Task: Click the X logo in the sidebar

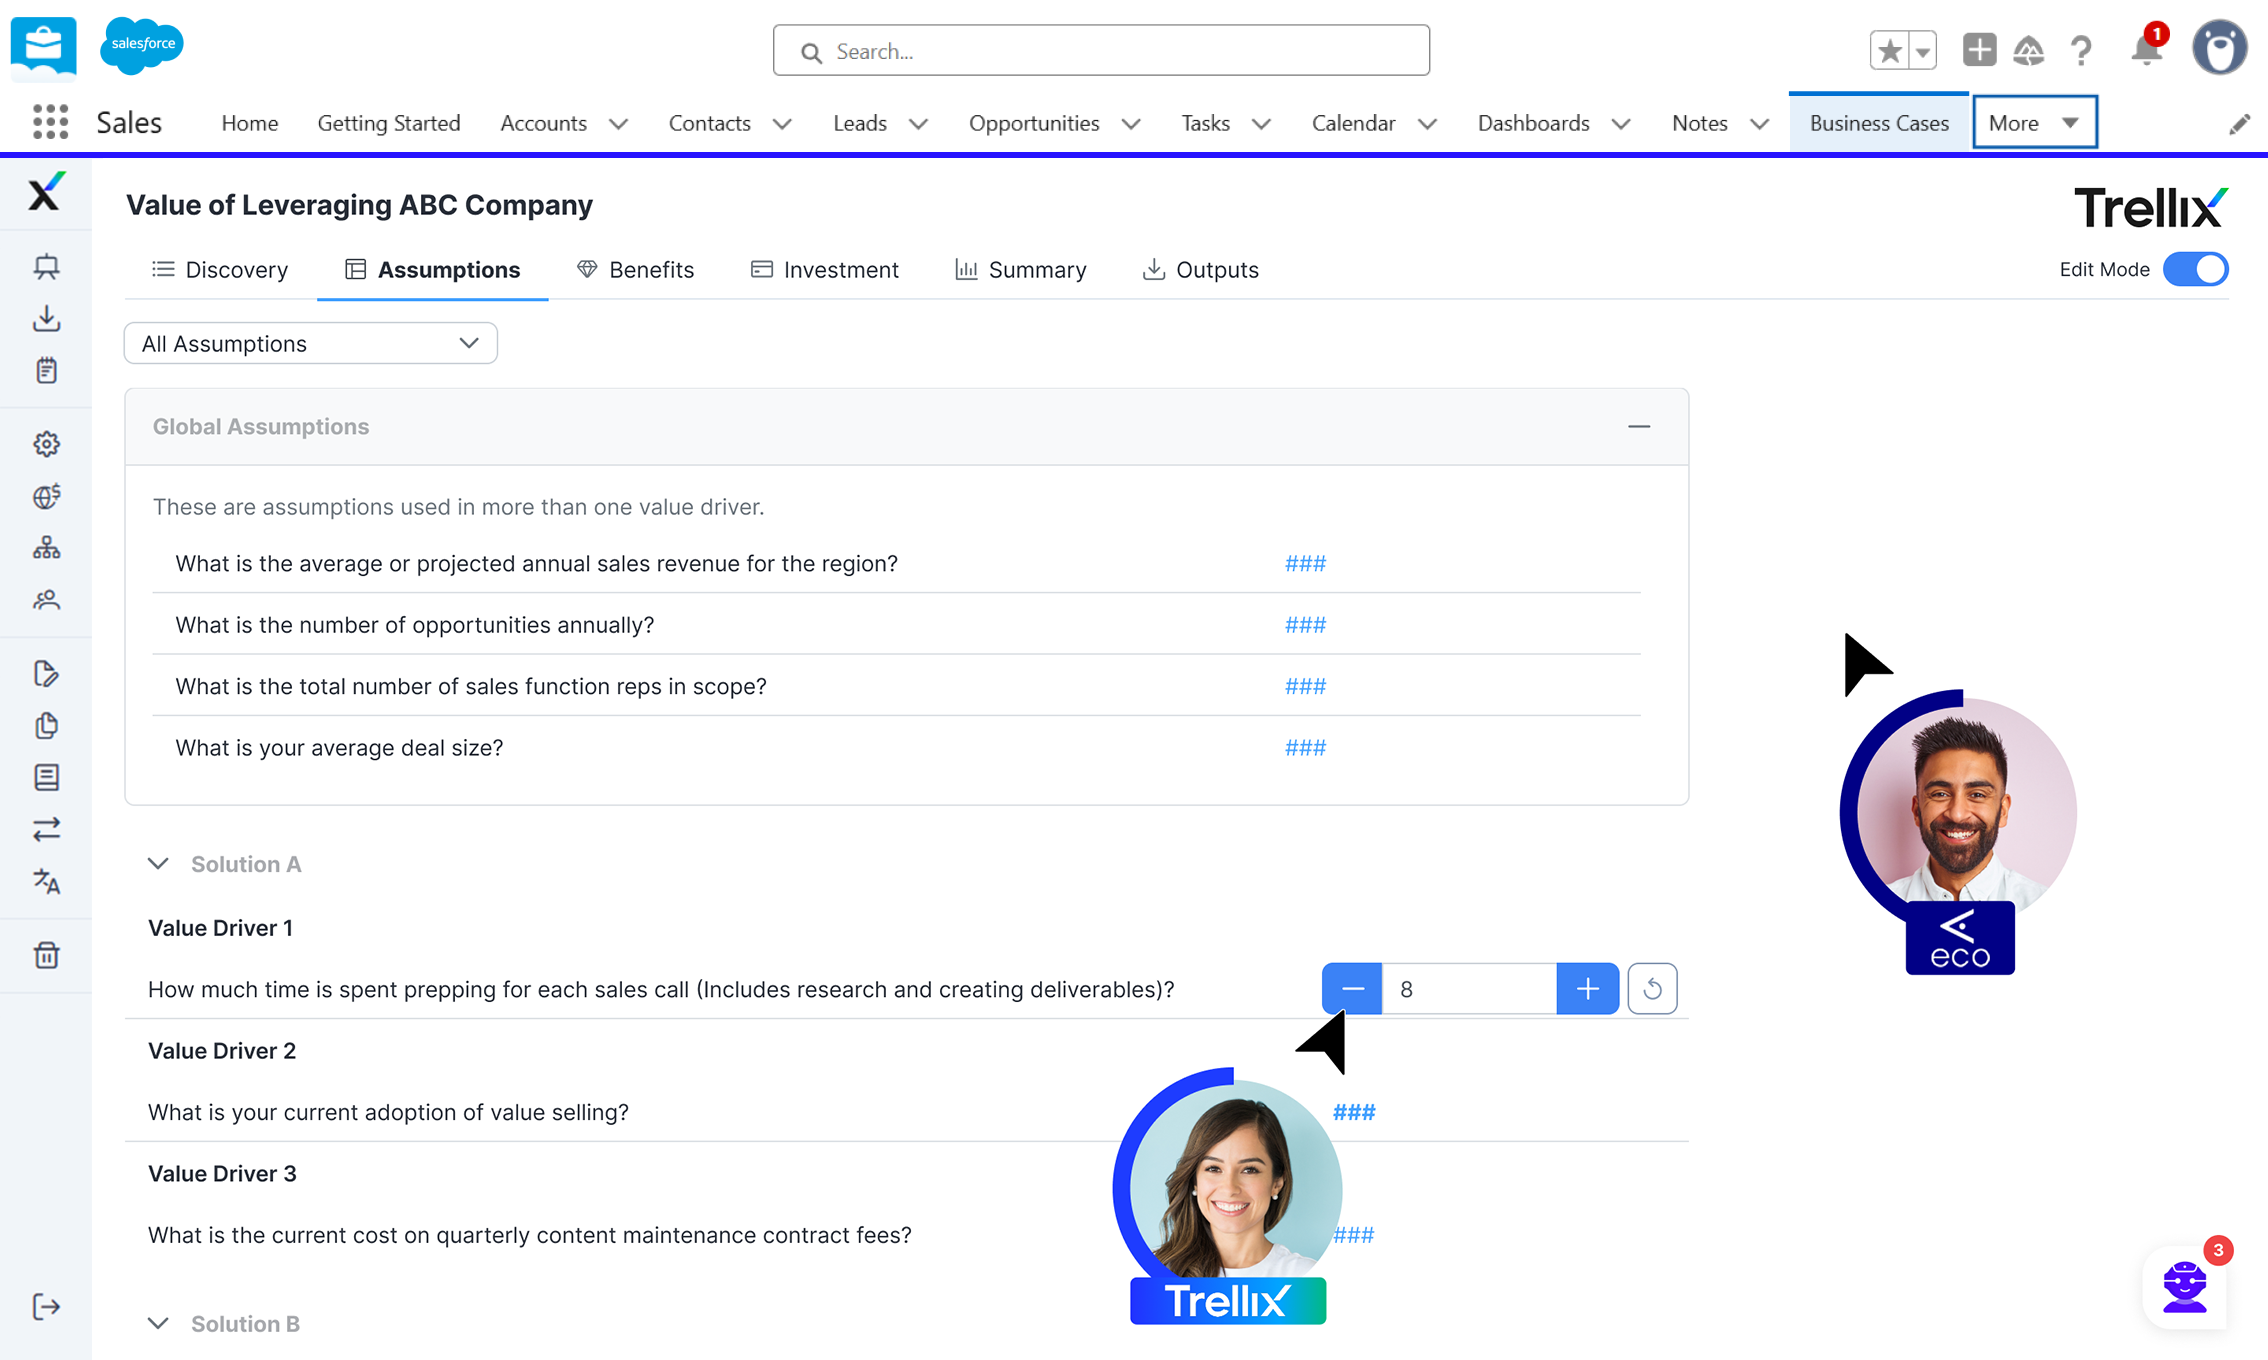Action: pos(45,191)
